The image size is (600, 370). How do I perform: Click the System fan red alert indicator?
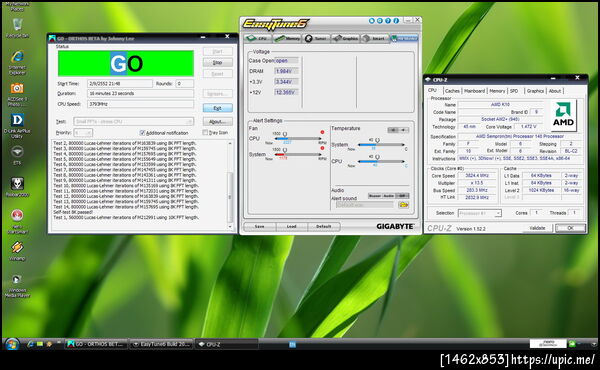(x=322, y=148)
